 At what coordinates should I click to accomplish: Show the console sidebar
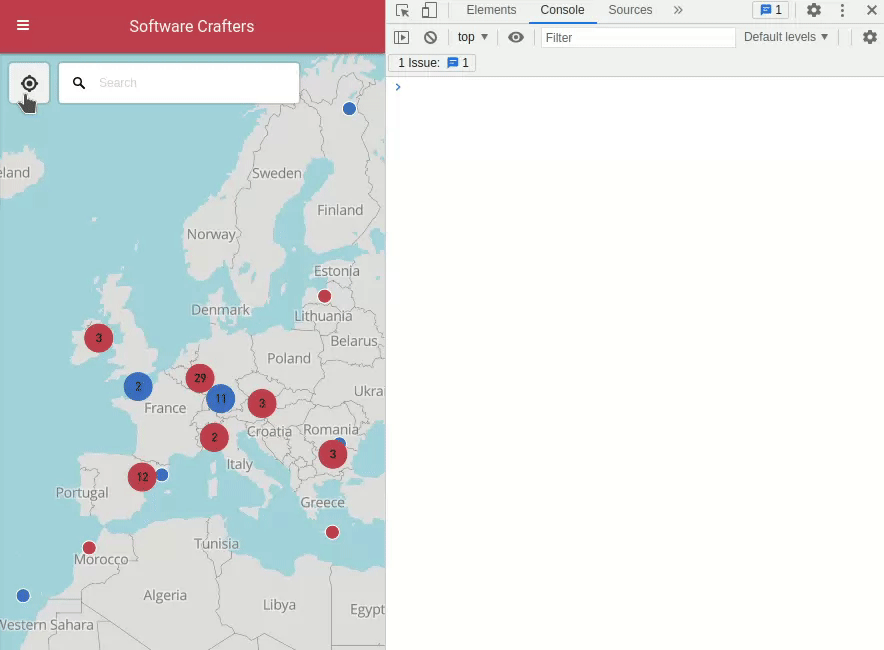coord(401,37)
